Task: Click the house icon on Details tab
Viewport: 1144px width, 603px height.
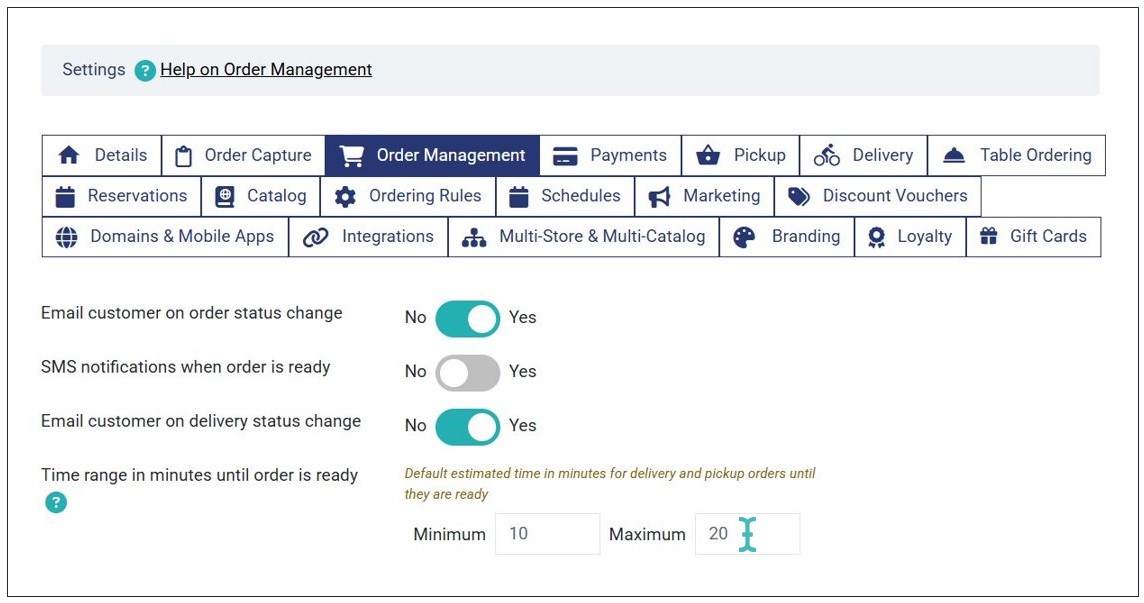Action: tap(69, 156)
